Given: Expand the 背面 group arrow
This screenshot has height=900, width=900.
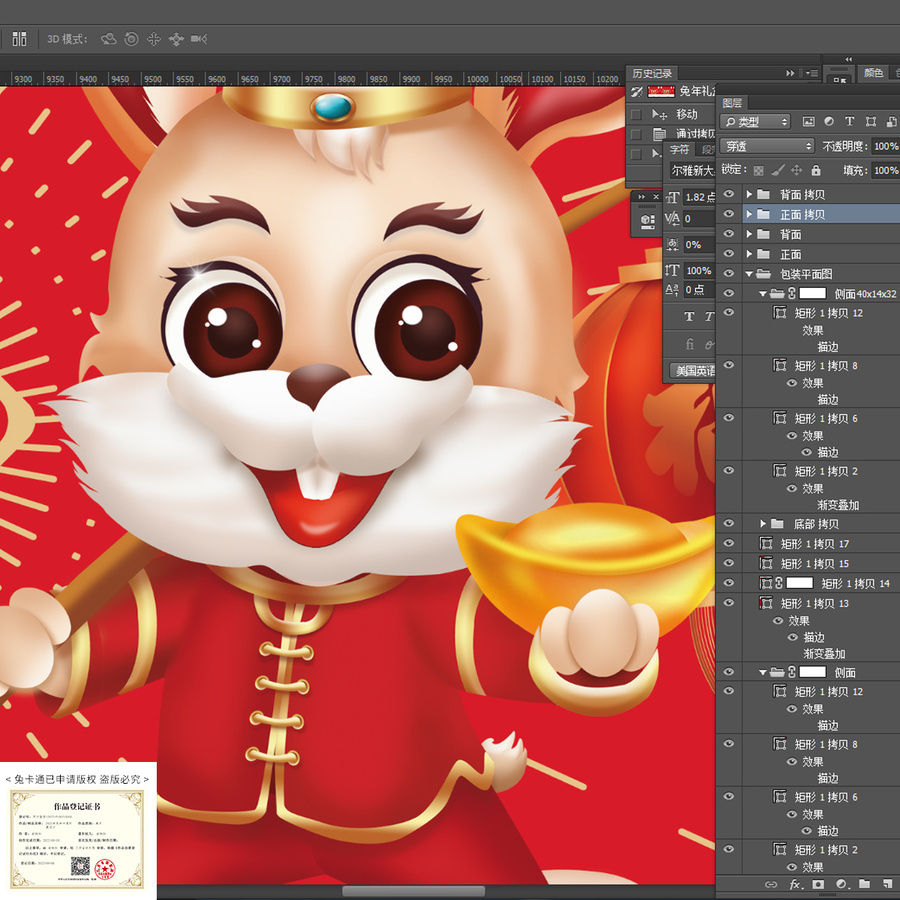Looking at the screenshot, I should click(749, 234).
